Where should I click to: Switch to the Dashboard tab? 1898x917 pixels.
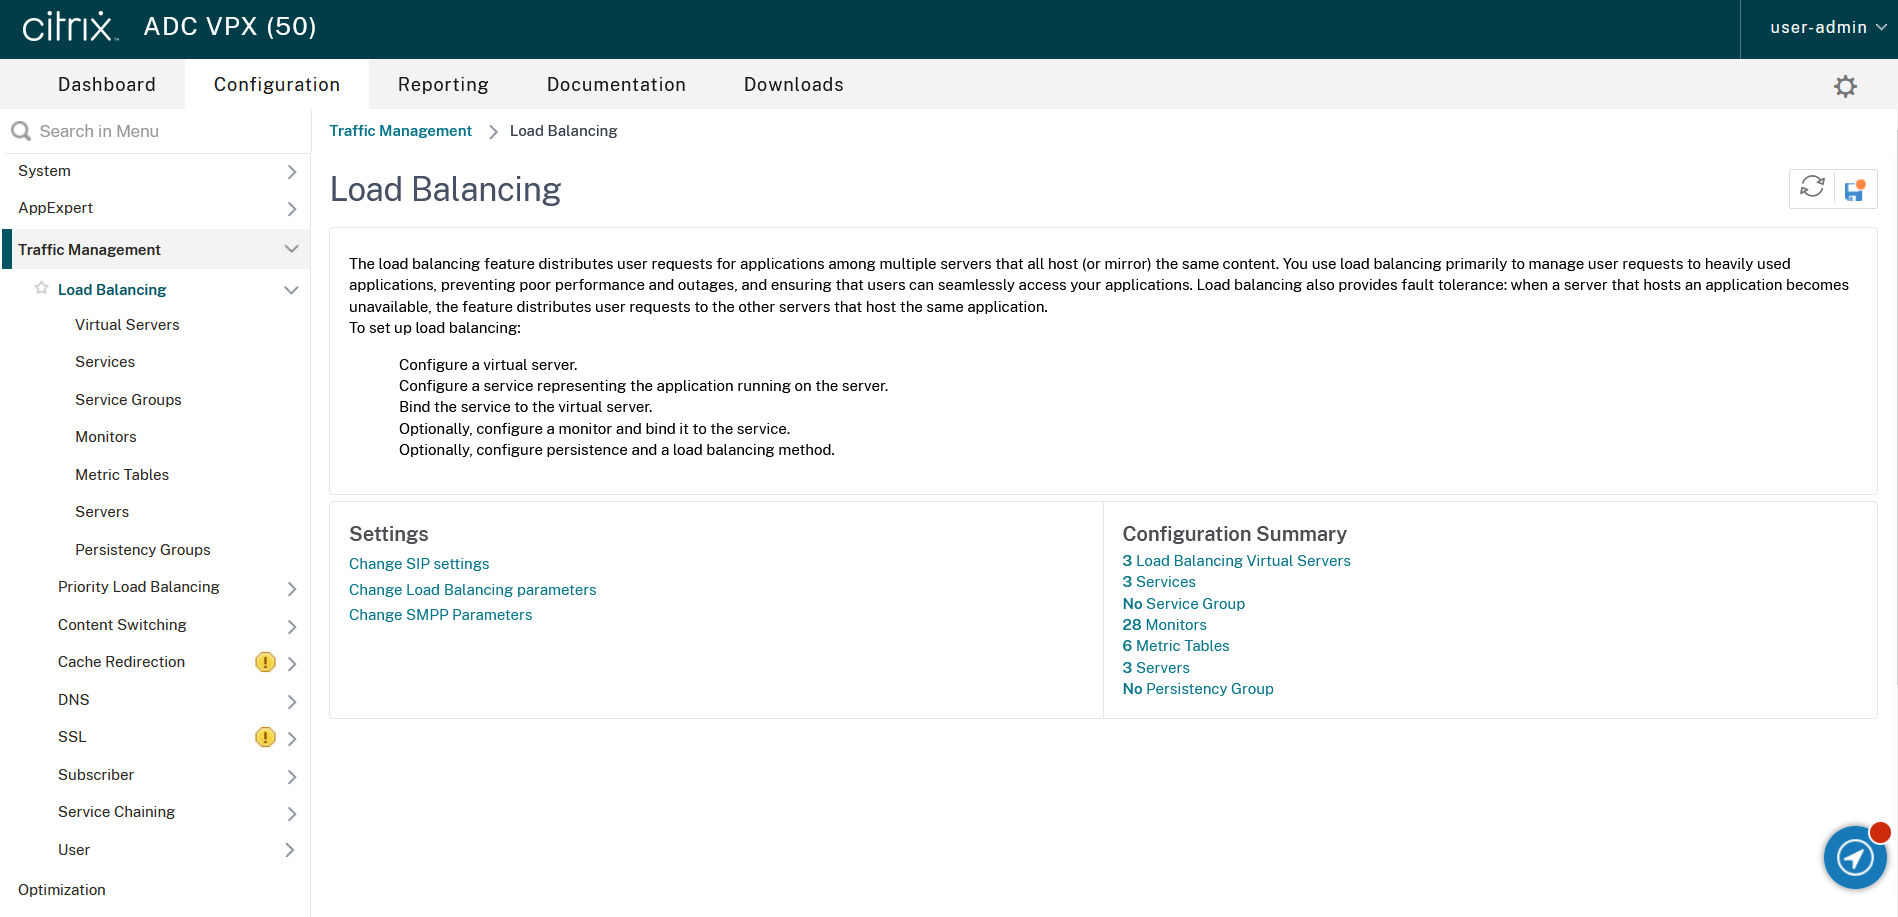pos(107,85)
